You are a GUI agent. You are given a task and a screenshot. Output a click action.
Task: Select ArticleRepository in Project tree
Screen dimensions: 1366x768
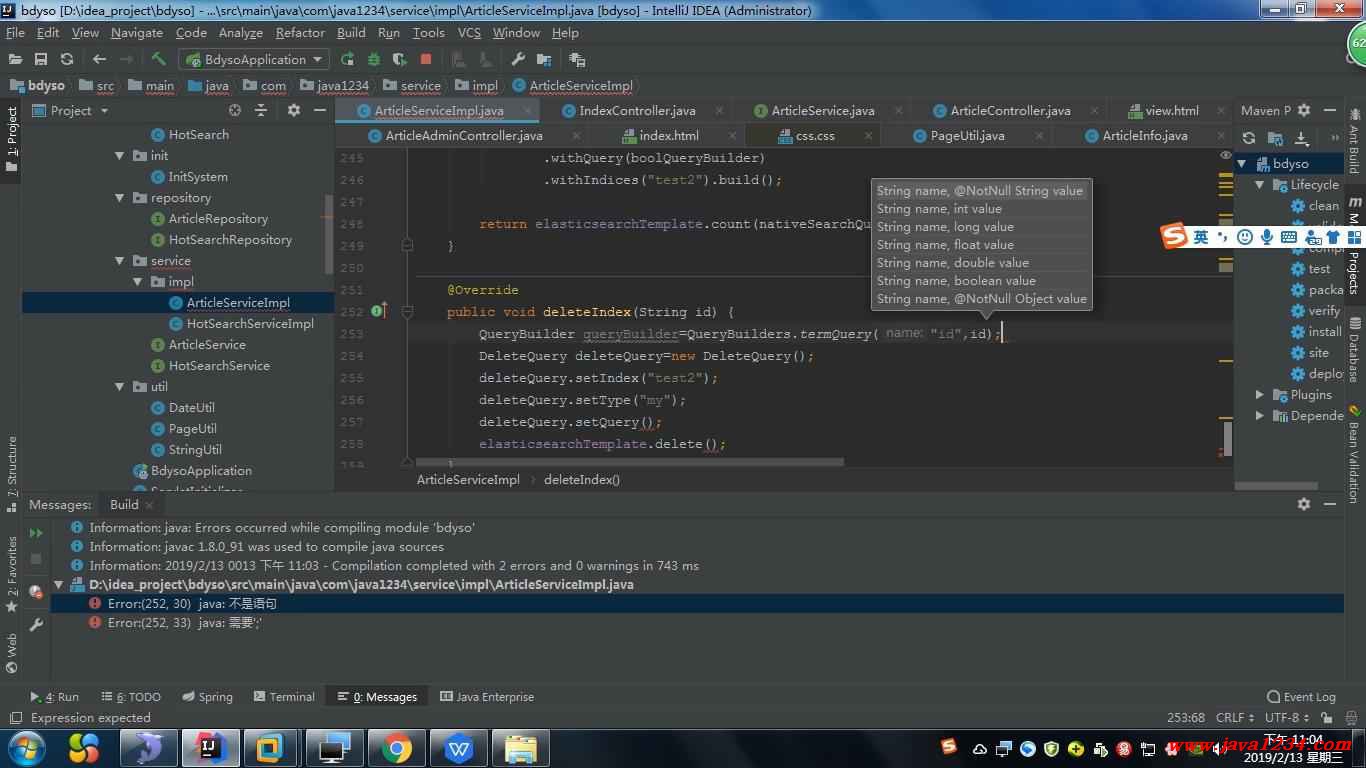coord(218,219)
